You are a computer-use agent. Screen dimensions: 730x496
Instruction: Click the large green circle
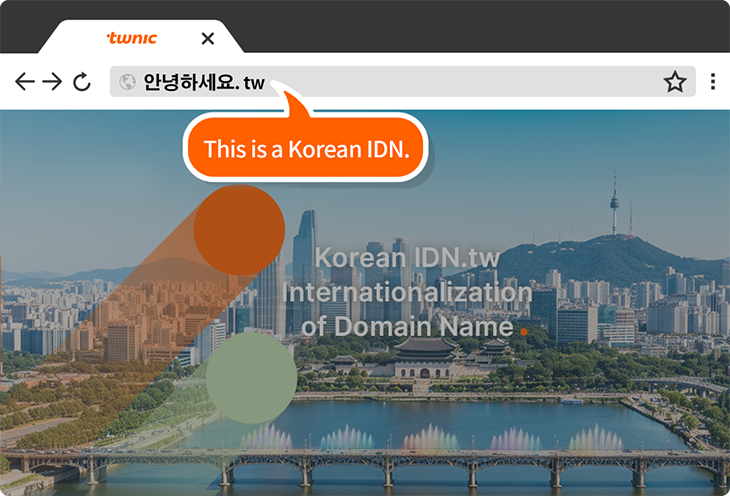(251, 377)
